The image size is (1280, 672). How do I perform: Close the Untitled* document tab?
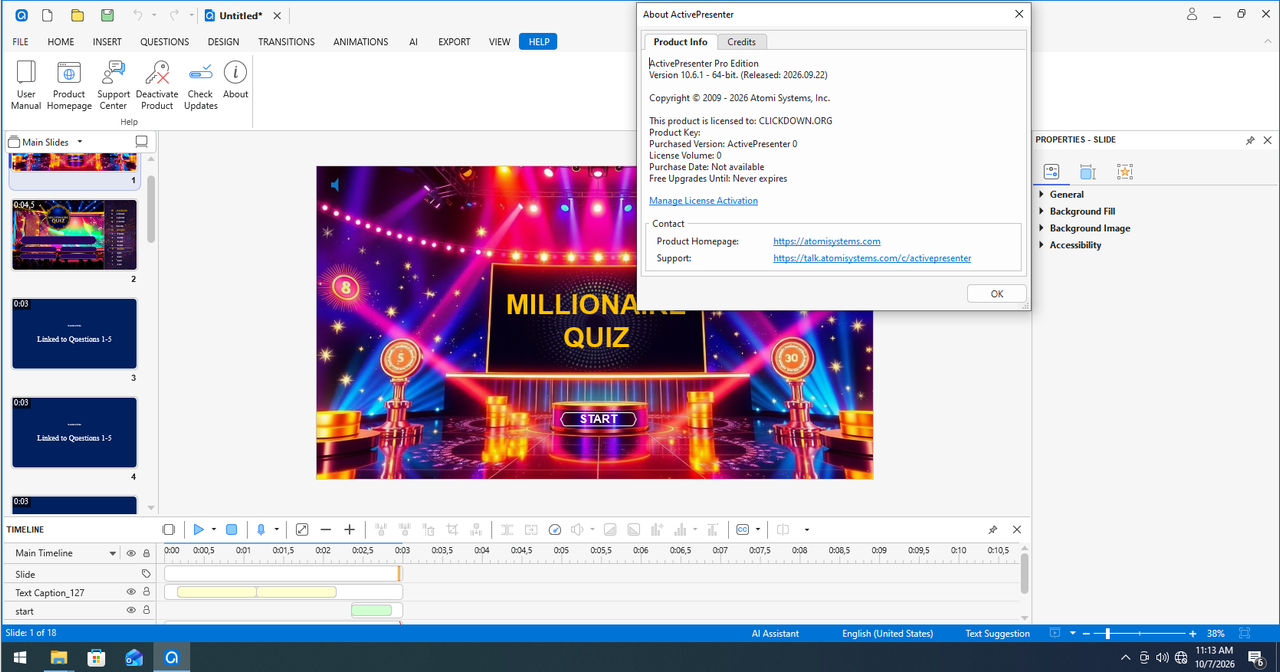point(277,16)
